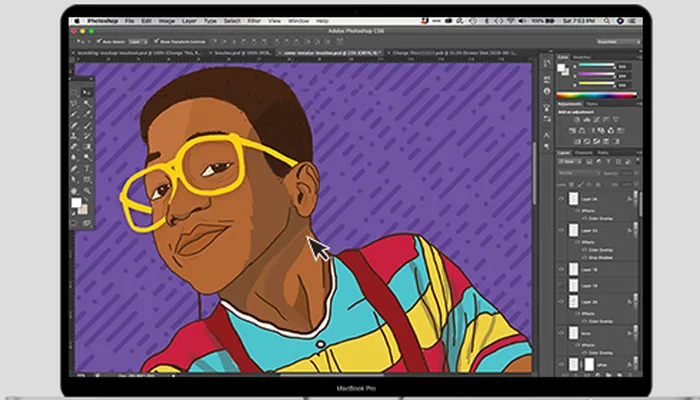The image size is (700, 400).
Task: Open the Normal blend mode dropdown
Action: (579, 173)
